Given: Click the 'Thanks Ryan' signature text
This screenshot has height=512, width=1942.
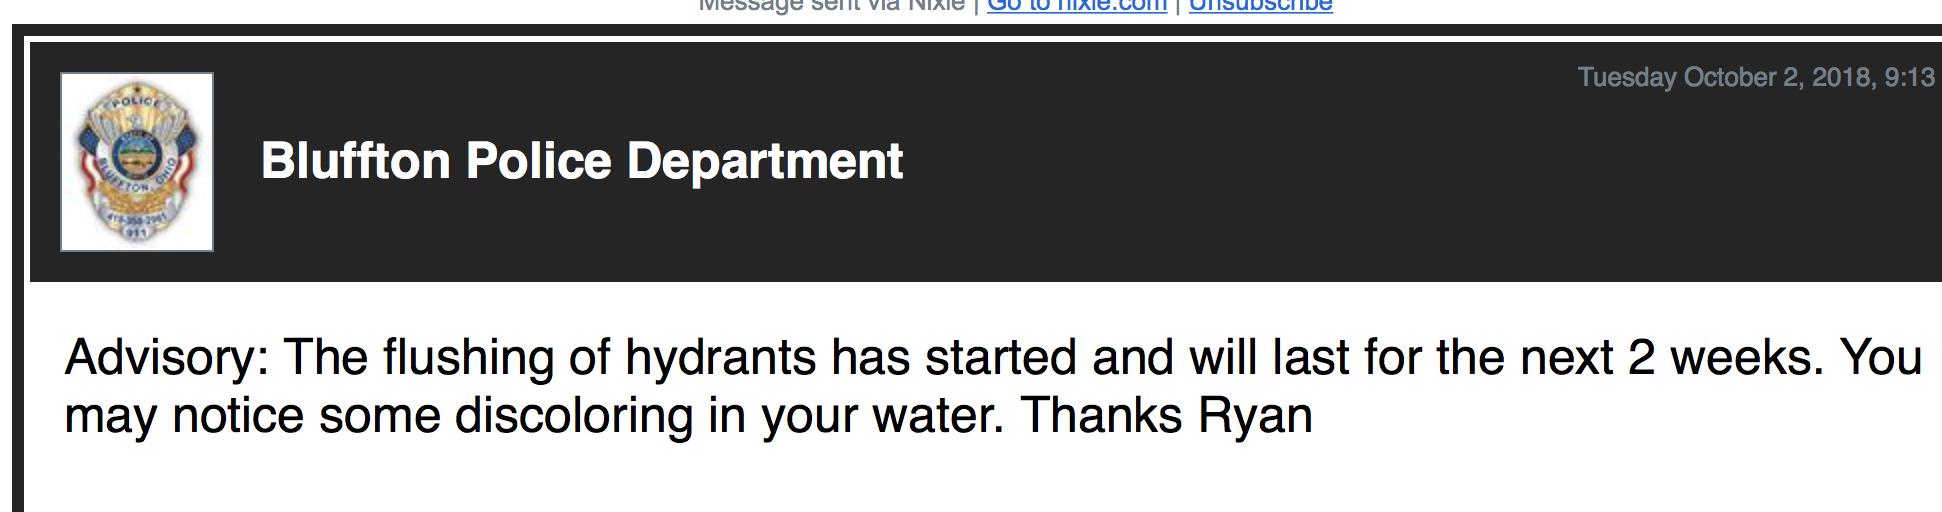Looking at the screenshot, I should pos(1166,416).
